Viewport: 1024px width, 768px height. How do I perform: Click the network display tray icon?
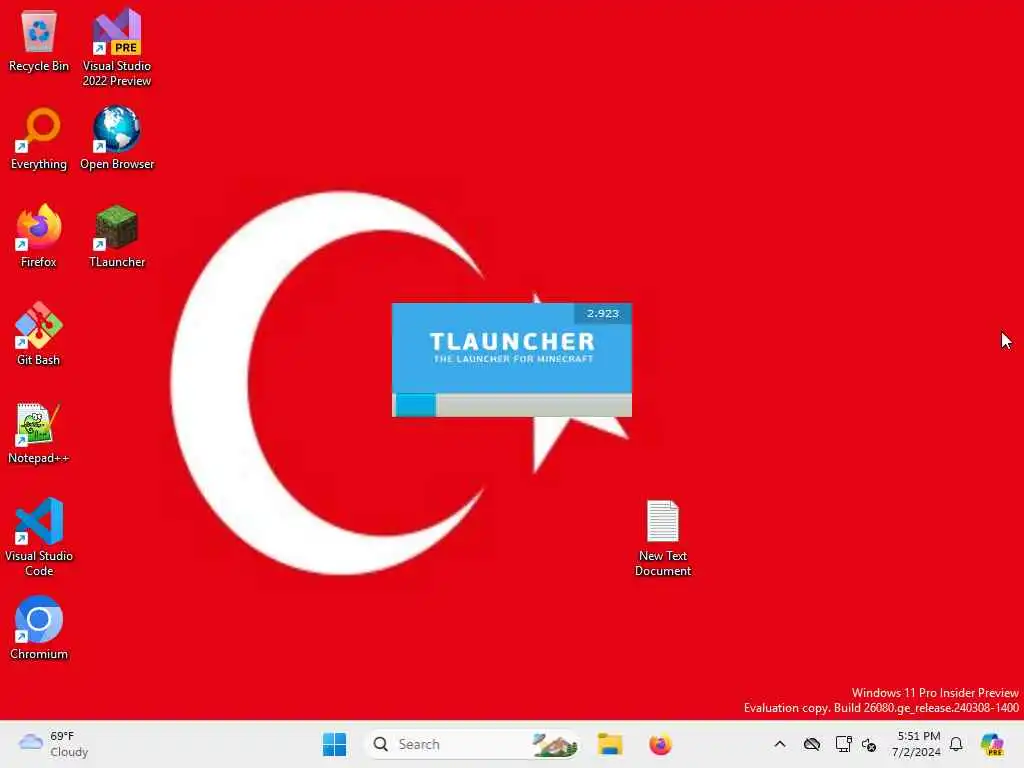843,744
